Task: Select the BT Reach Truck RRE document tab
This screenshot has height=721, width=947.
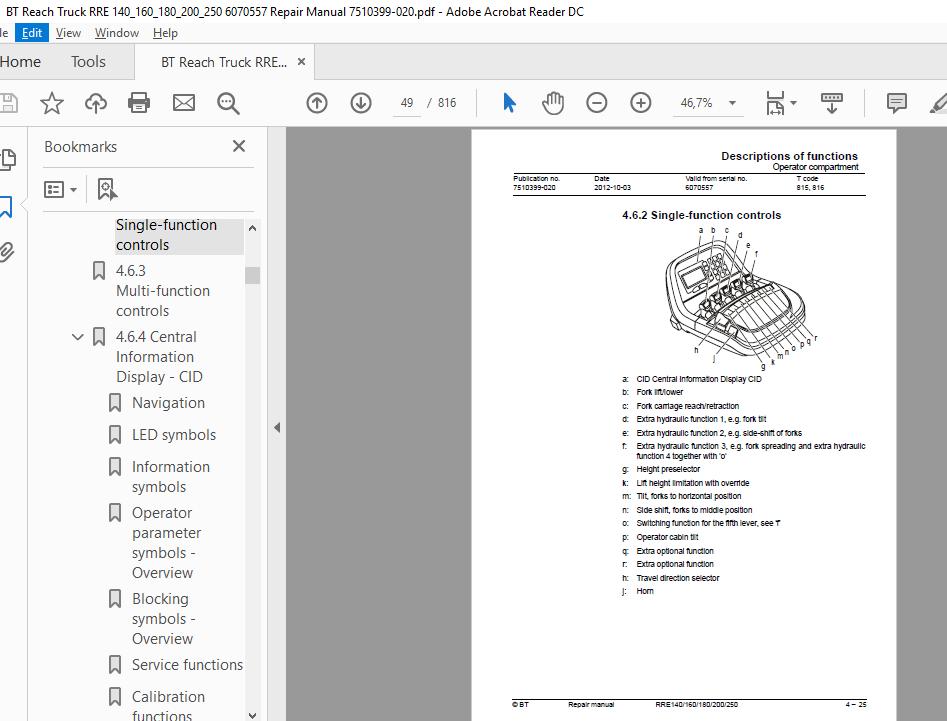Action: [x=223, y=62]
